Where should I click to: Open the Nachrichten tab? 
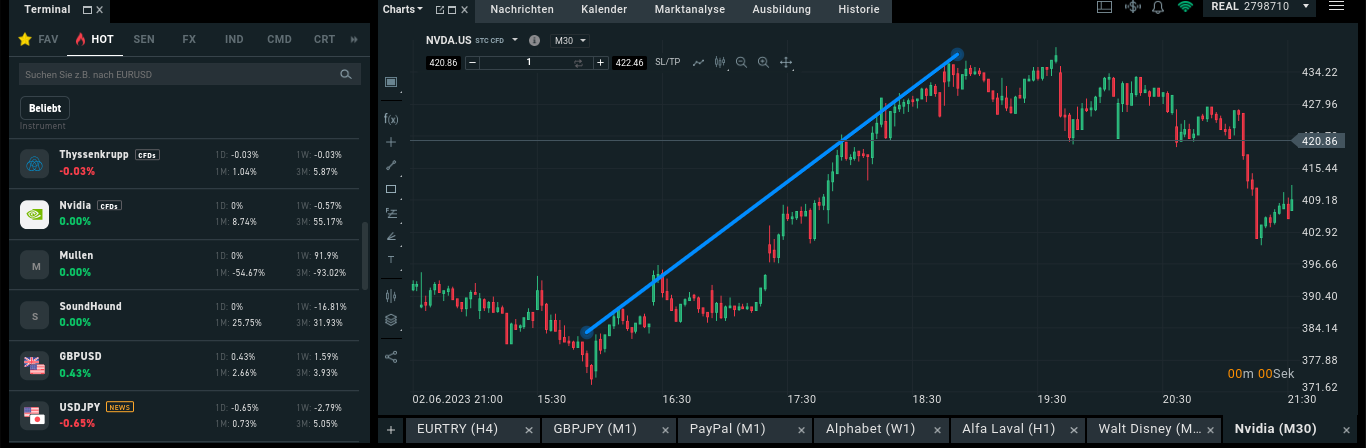[x=522, y=10]
